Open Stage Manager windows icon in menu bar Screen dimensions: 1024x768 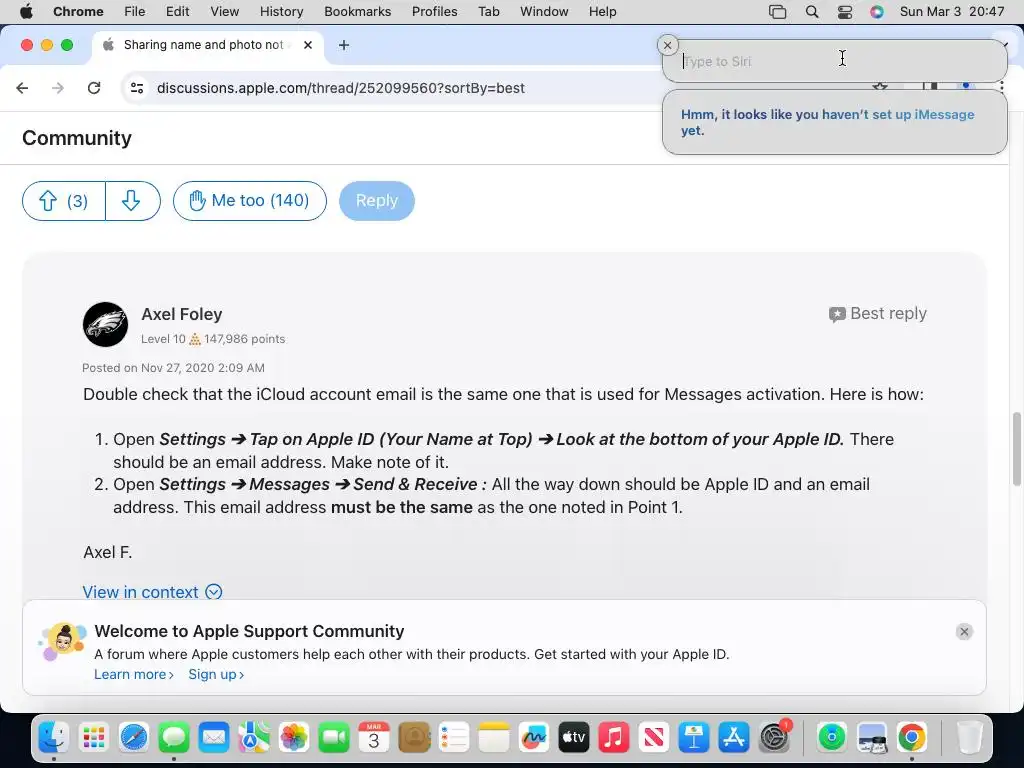pos(777,11)
